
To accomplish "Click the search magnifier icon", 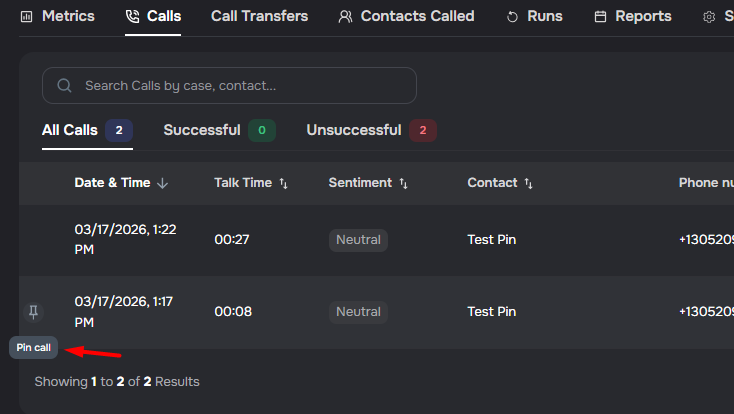I will [65, 86].
